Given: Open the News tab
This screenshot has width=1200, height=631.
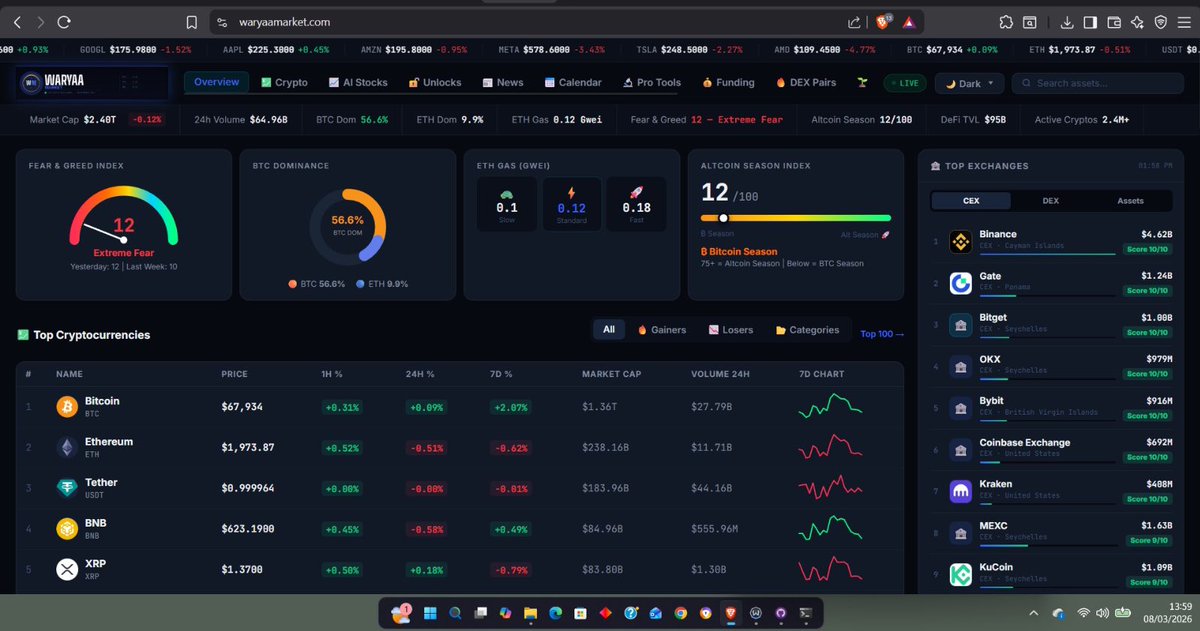Looking at the screenshot, I should click(x=503, y=83).
